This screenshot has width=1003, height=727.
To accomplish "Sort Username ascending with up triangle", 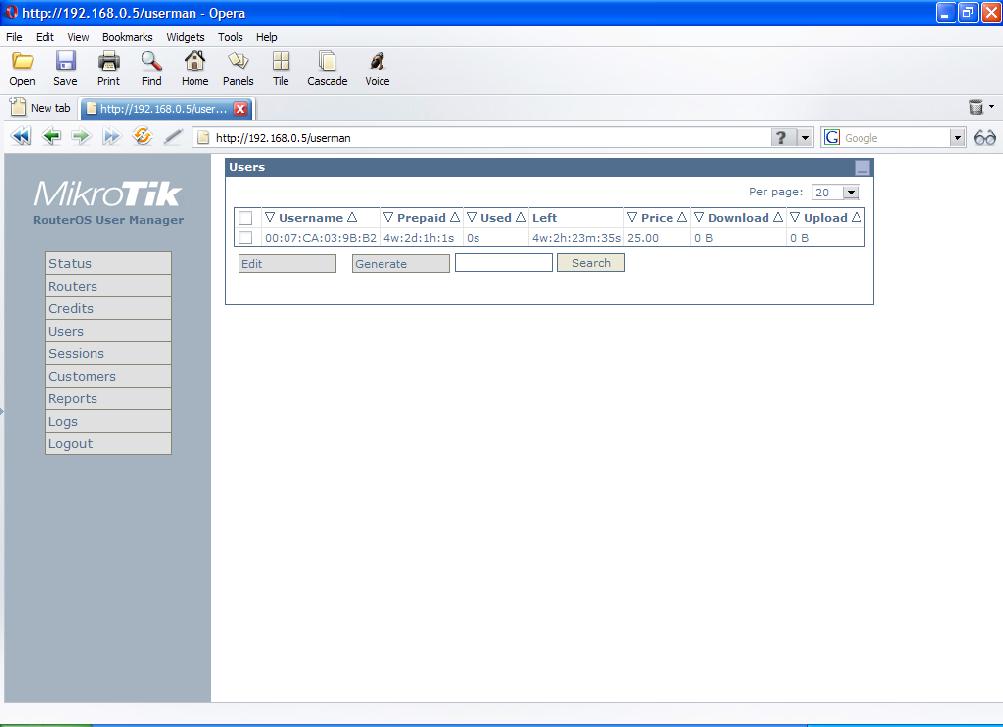I will [352, 217].
